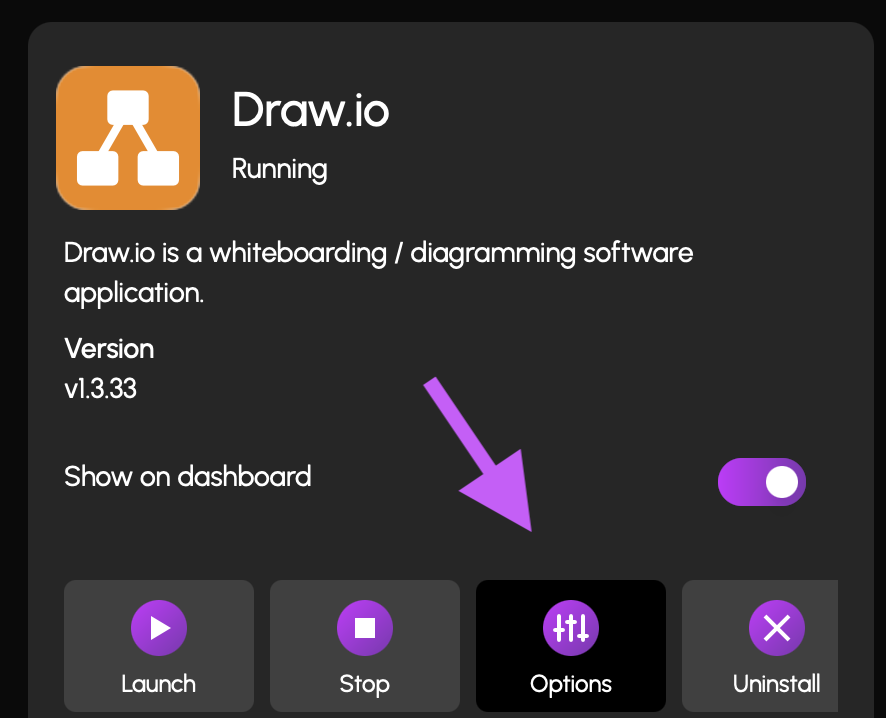
Task: Click the Draw.io title text
Action: [x=311, y=110]
